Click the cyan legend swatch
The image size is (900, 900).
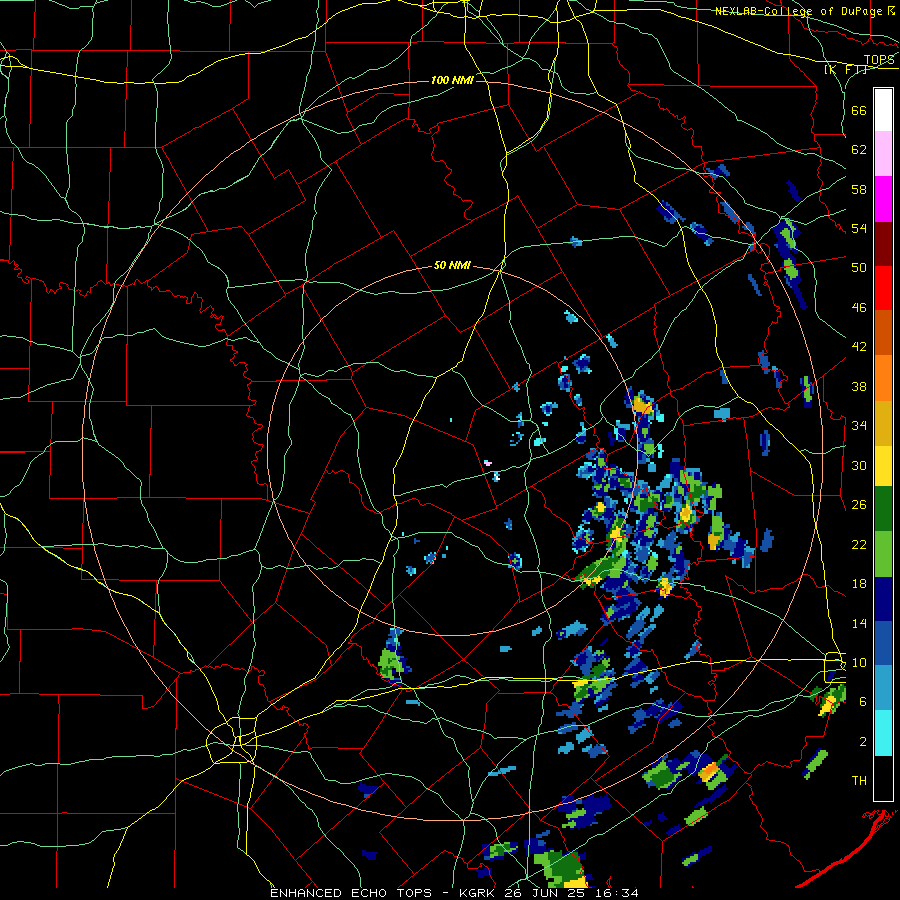tap(883, 733)
